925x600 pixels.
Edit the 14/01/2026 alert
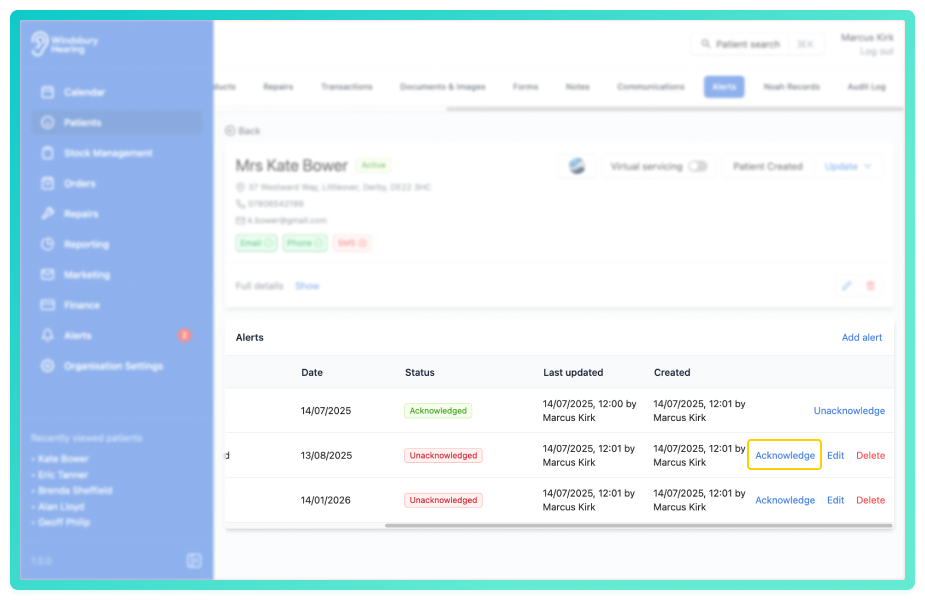click(835, 500)
